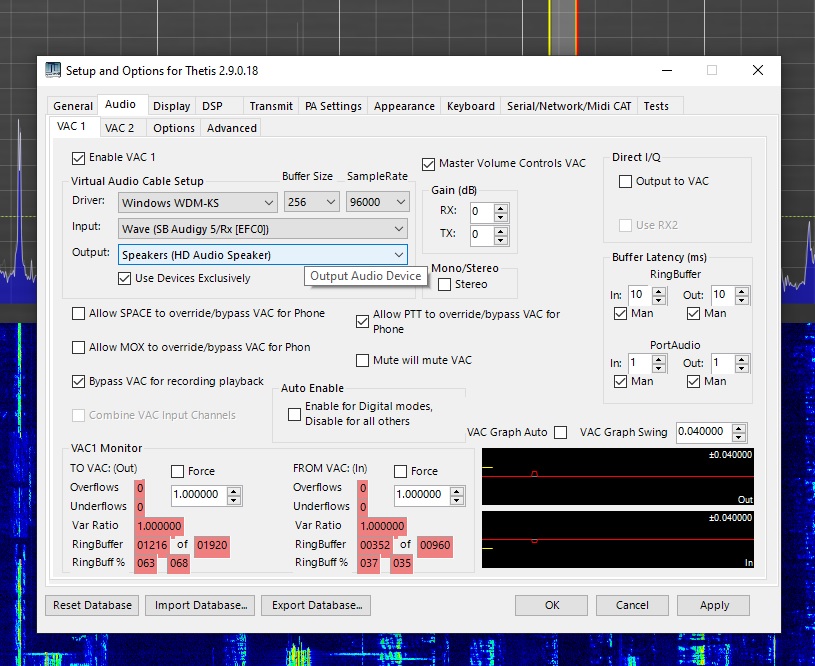Image resolution: width=815 pixels, height=666 pixels.
Task: Decrease TX gain with down arrow
Action: [x=501, y=240]
